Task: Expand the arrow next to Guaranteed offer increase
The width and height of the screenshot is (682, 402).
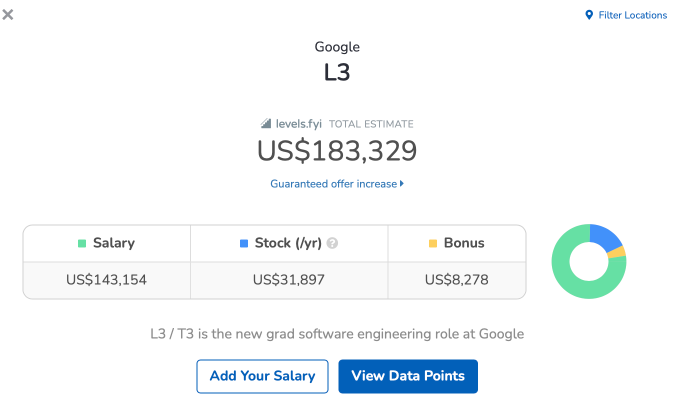Action: pos(402,184)
